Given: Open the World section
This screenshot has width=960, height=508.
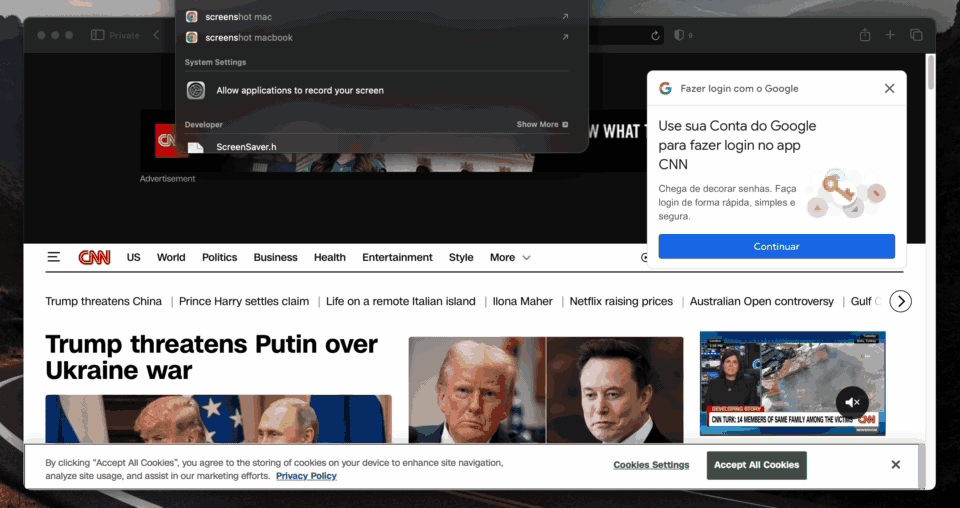Looking at the screenshot, I should pos(171,258).
